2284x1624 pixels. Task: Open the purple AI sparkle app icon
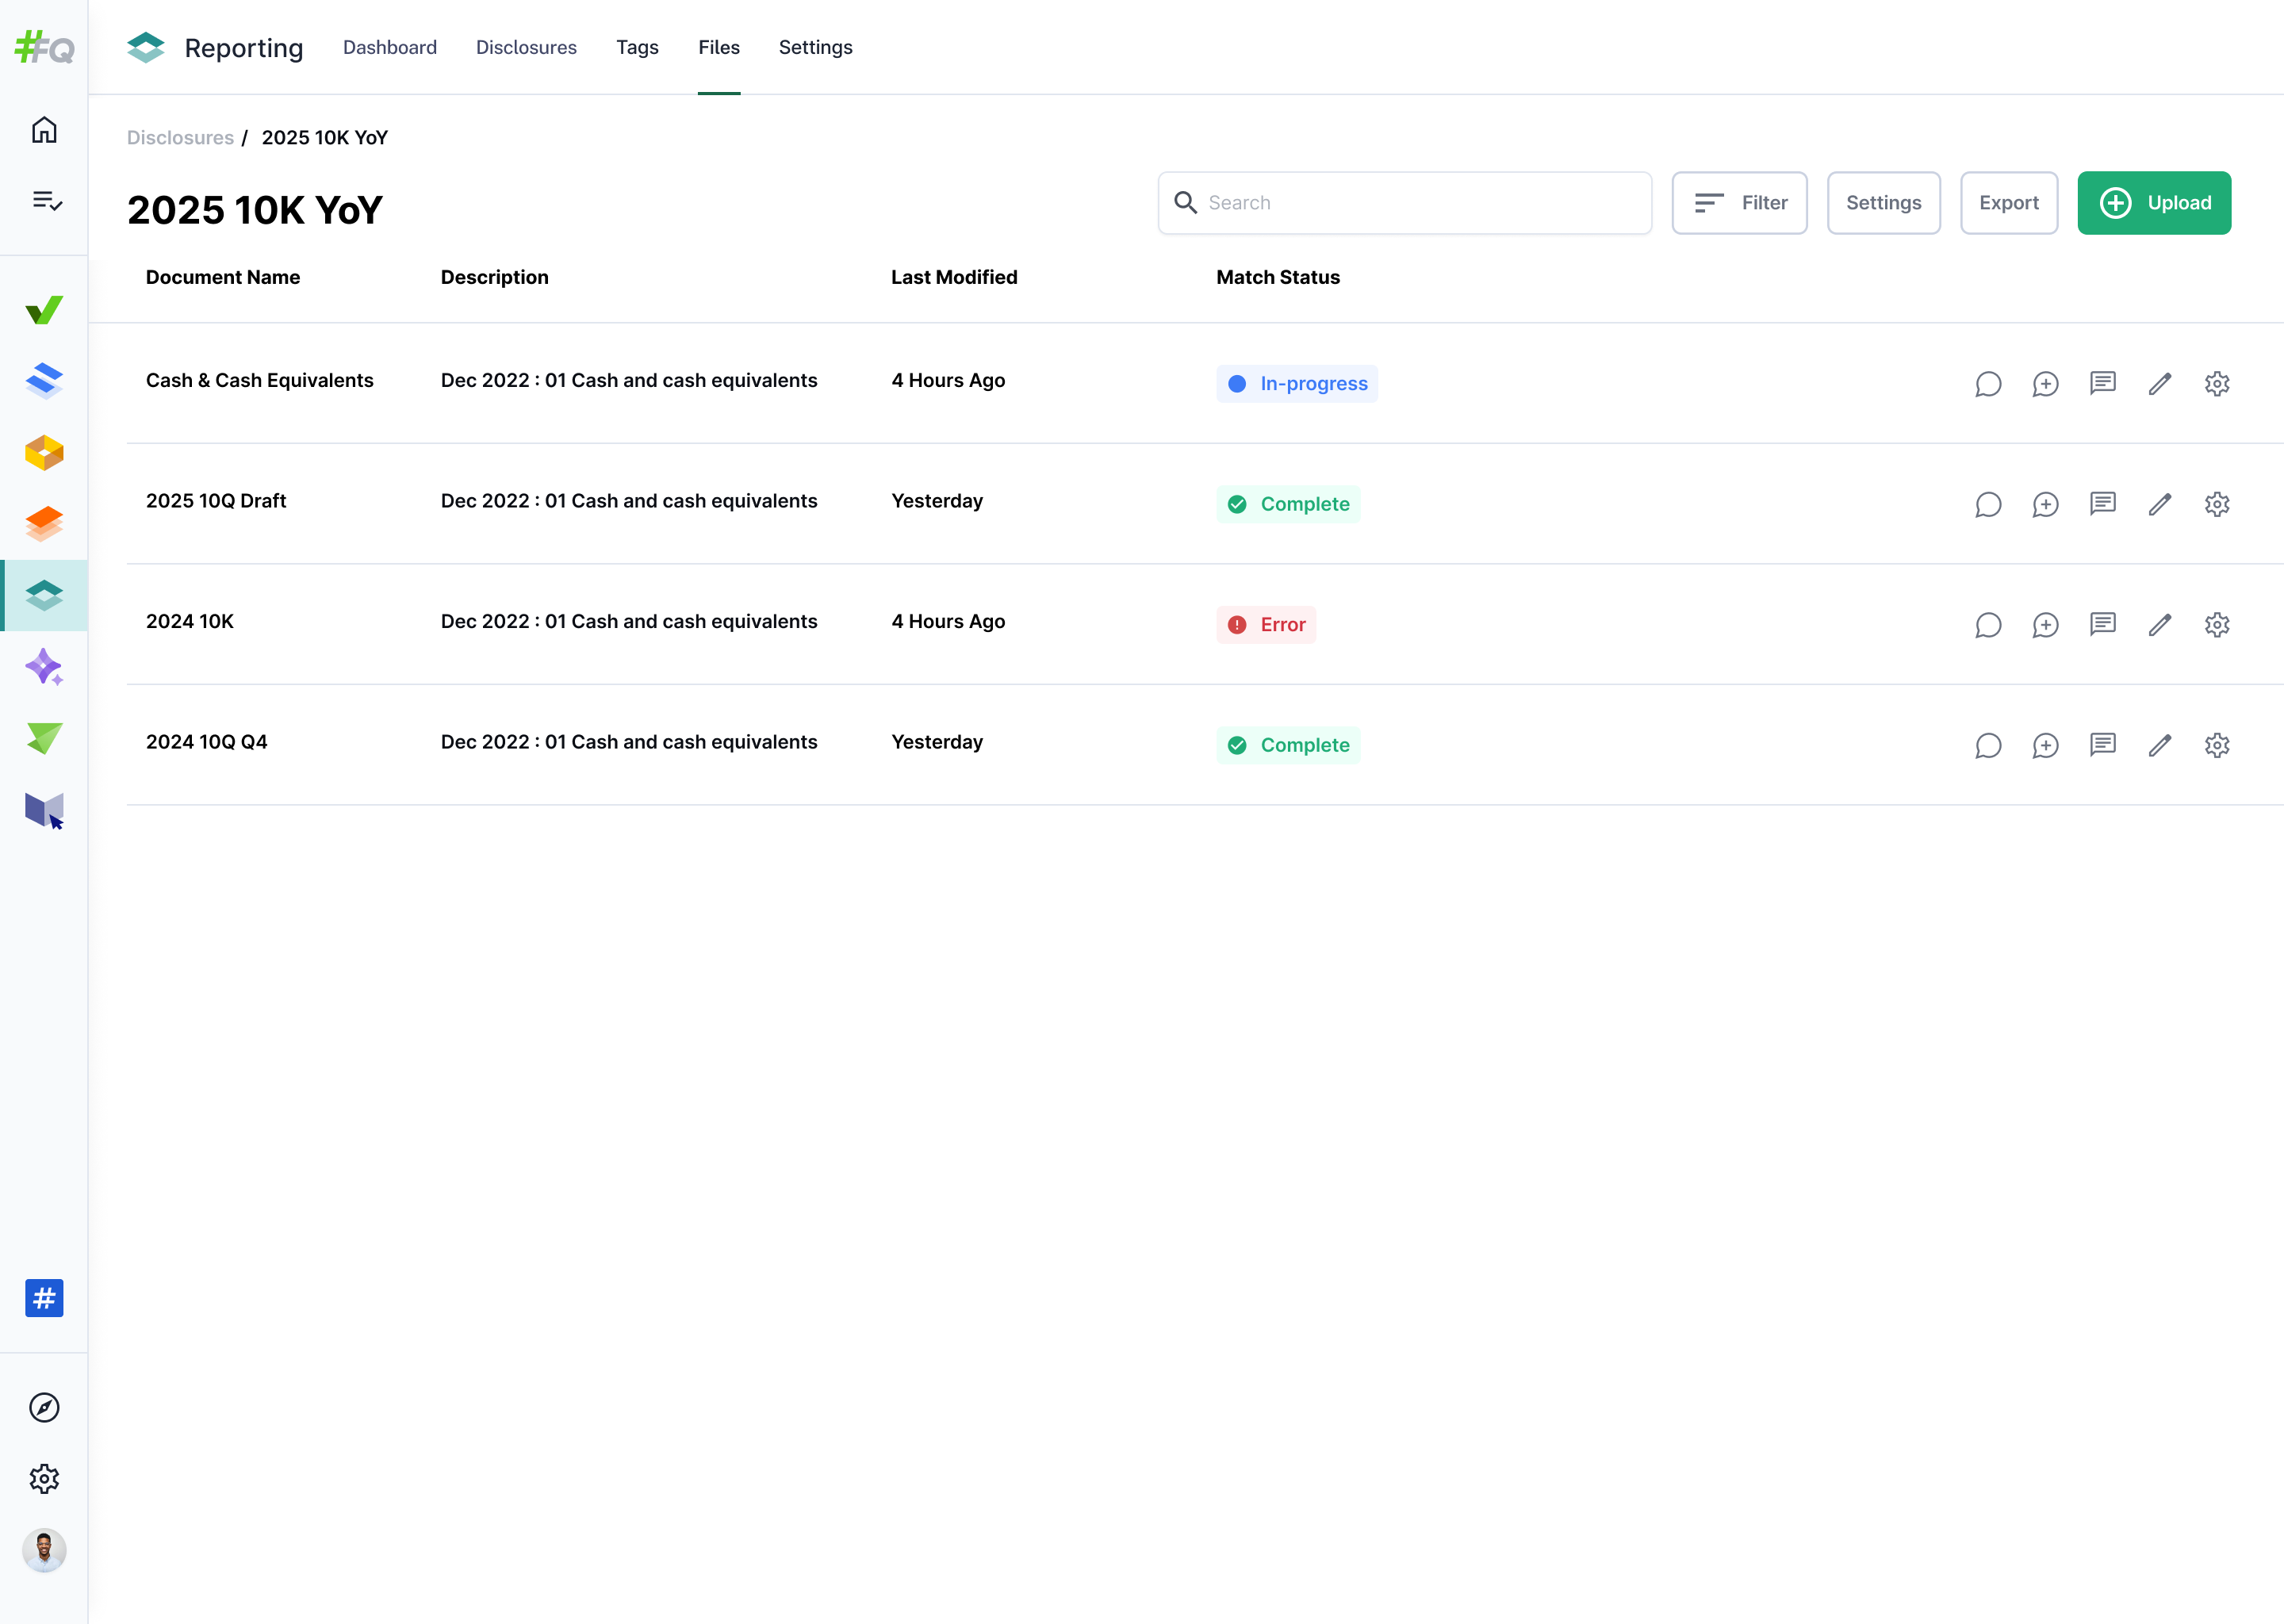tap(44, 667)
